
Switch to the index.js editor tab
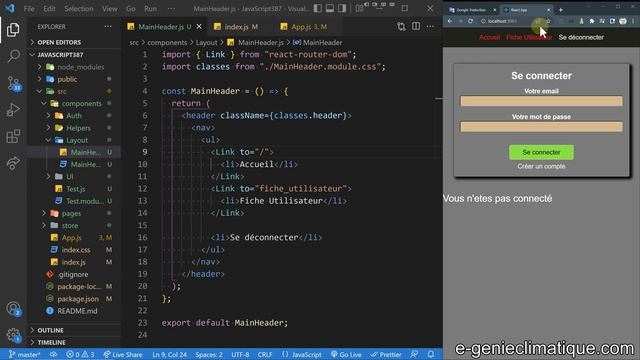pos(236,27)
